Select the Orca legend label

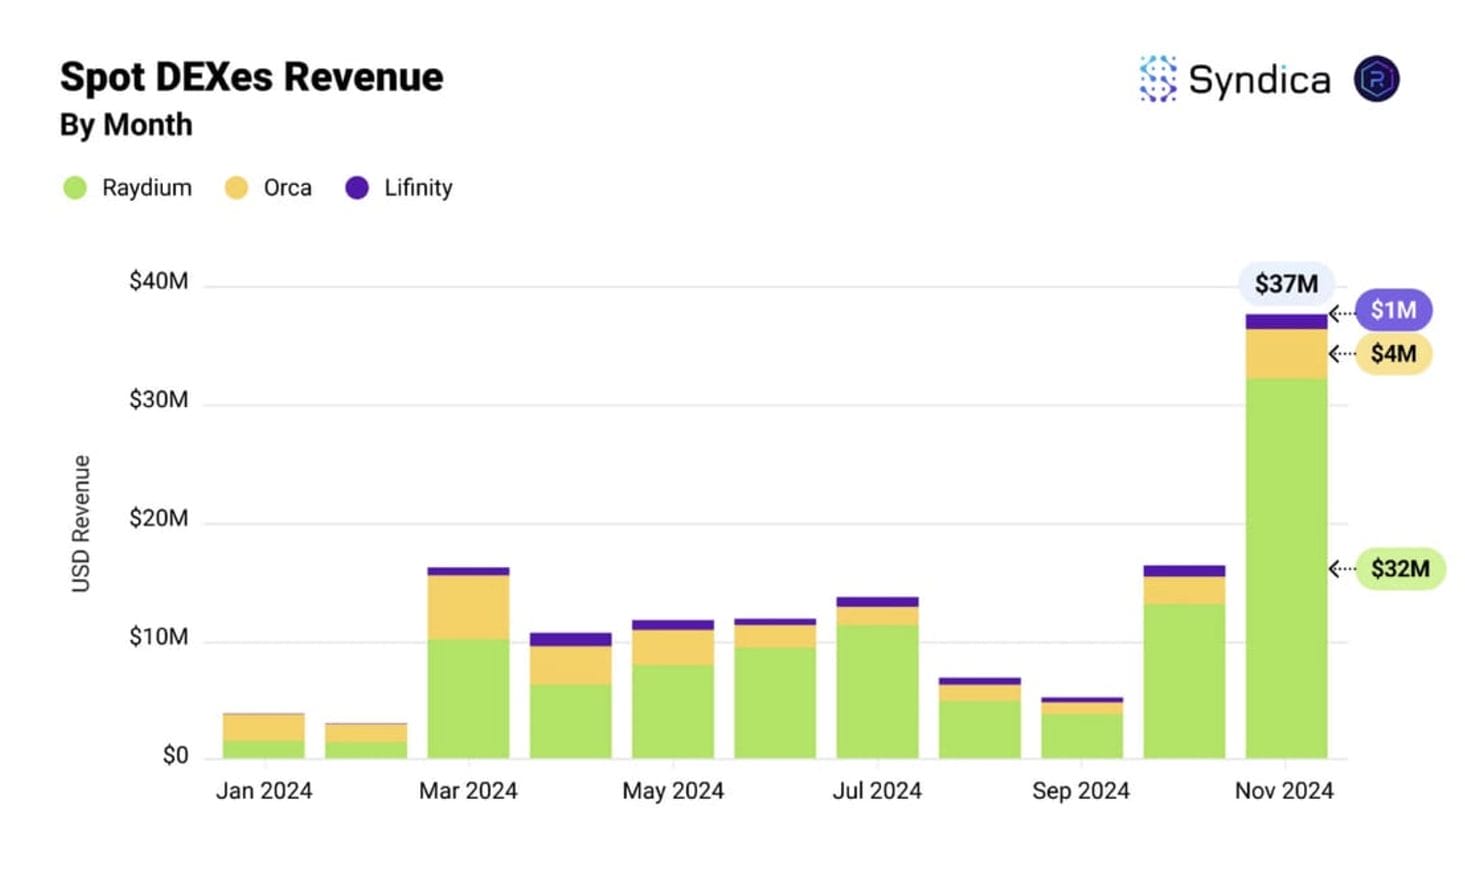click(x=288, y=188)
